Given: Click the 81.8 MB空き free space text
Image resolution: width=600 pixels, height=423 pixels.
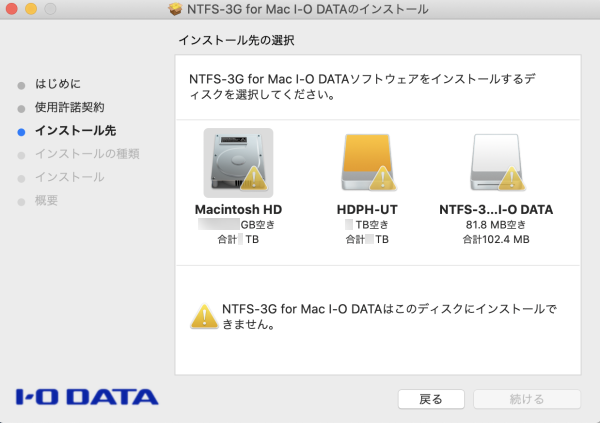Looking at the screenshot, I should (x=496, y=225).
